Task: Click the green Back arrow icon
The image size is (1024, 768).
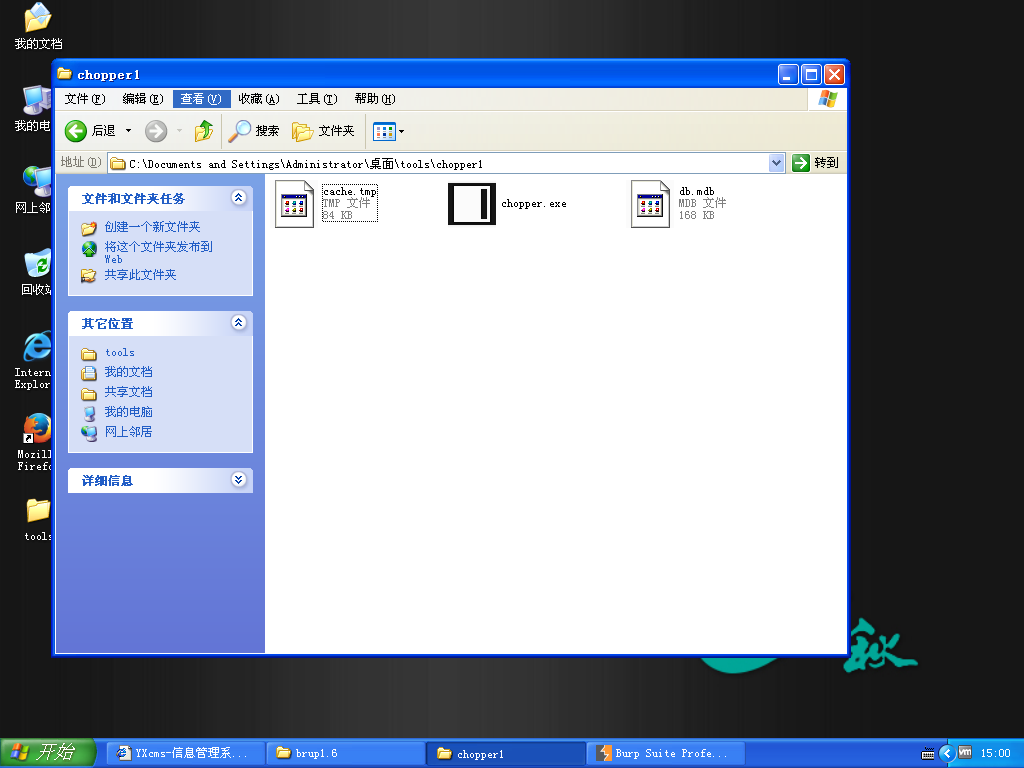Action: pos(76,131)
